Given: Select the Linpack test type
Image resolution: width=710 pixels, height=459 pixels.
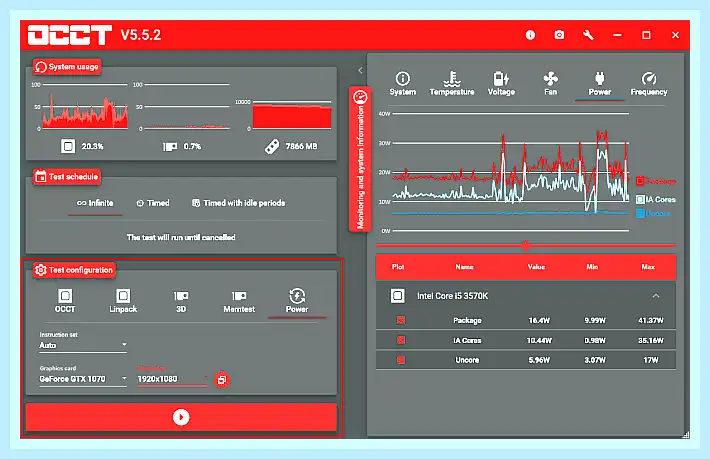Looking at the screenshot, I should (x=123, y=301).
